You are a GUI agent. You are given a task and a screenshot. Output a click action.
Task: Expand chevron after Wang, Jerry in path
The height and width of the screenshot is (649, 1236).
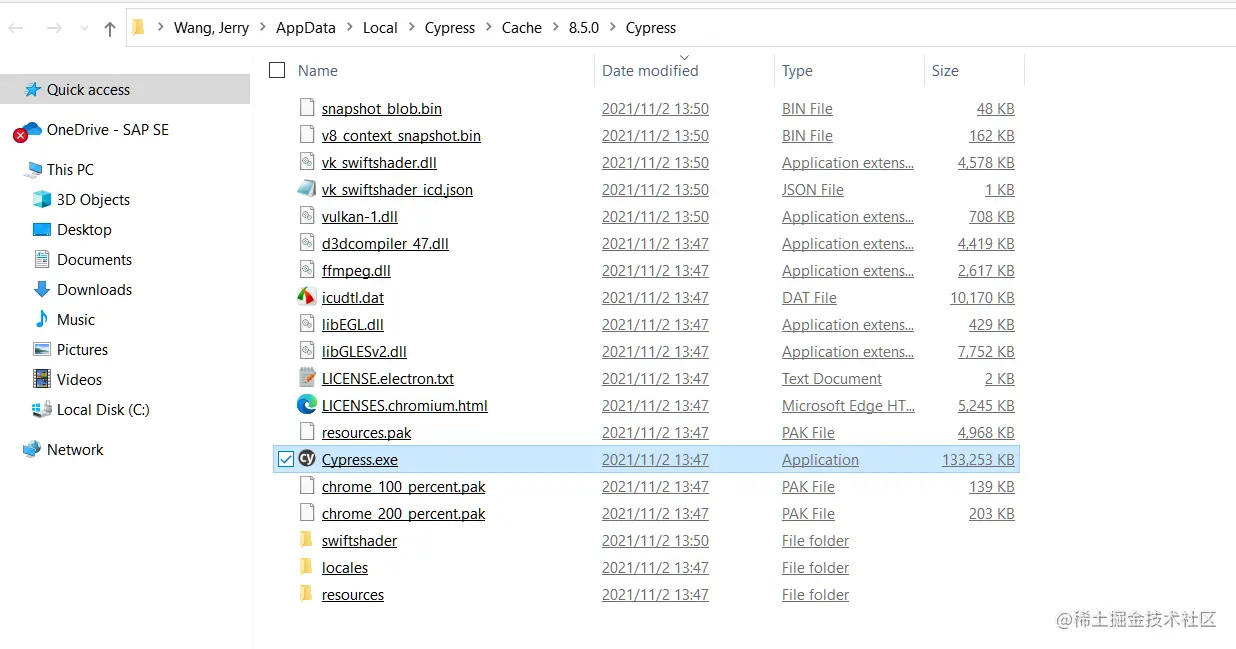click(262, 28)
